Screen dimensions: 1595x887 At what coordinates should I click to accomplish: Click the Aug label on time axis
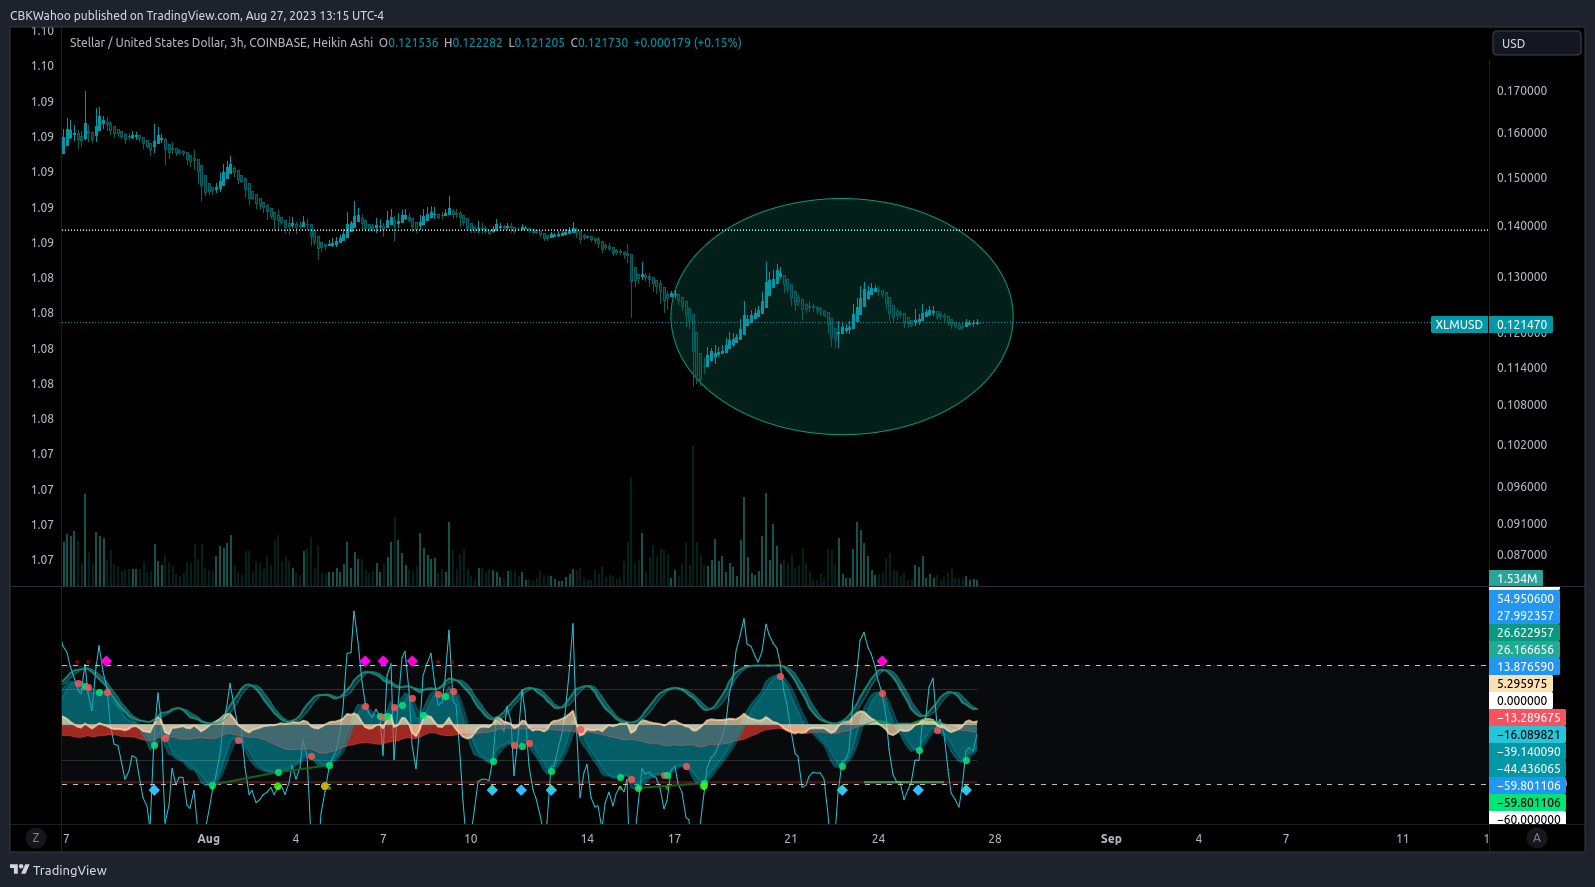[x=208, y=839]
